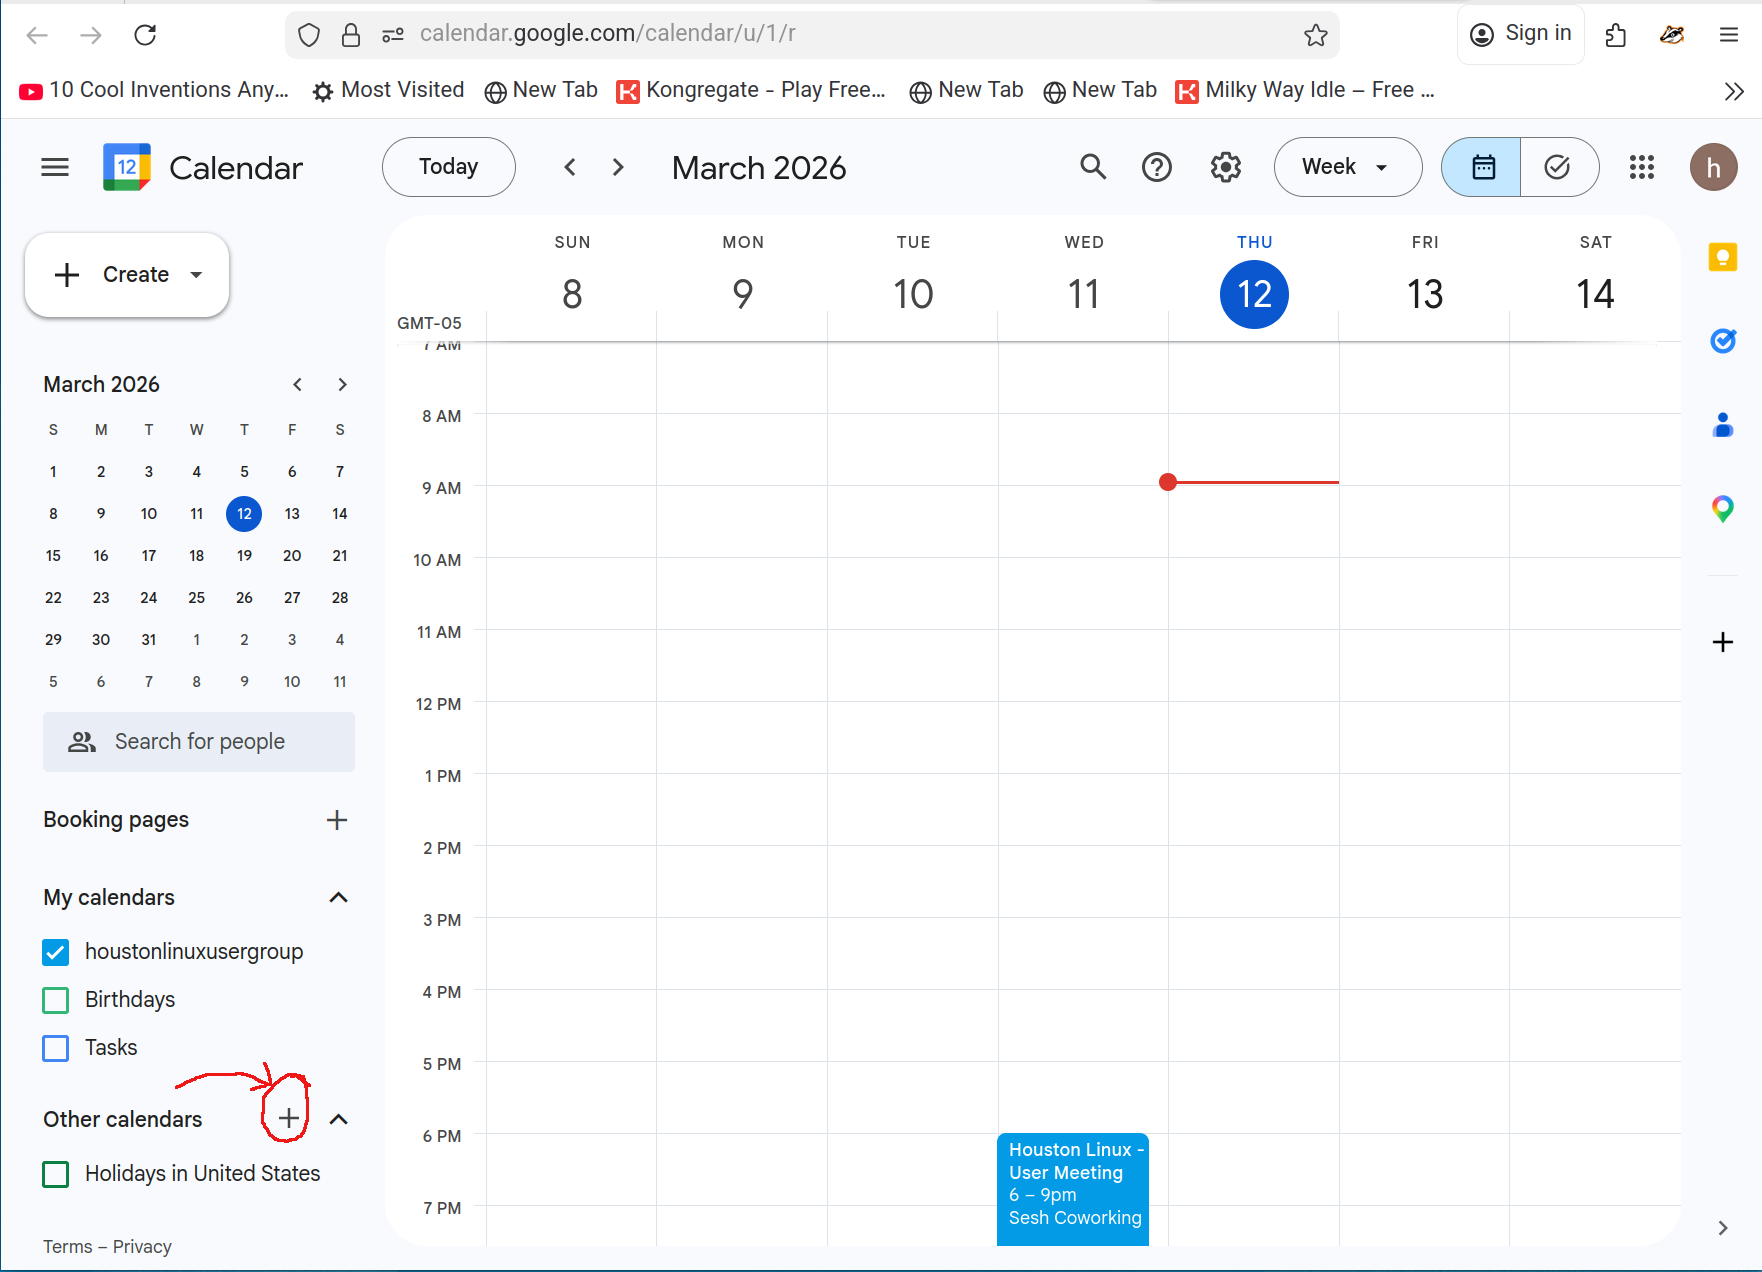Enable the Birthdays calendar
Screen dimensions: 1762x1272
click(x=55, y=999)
